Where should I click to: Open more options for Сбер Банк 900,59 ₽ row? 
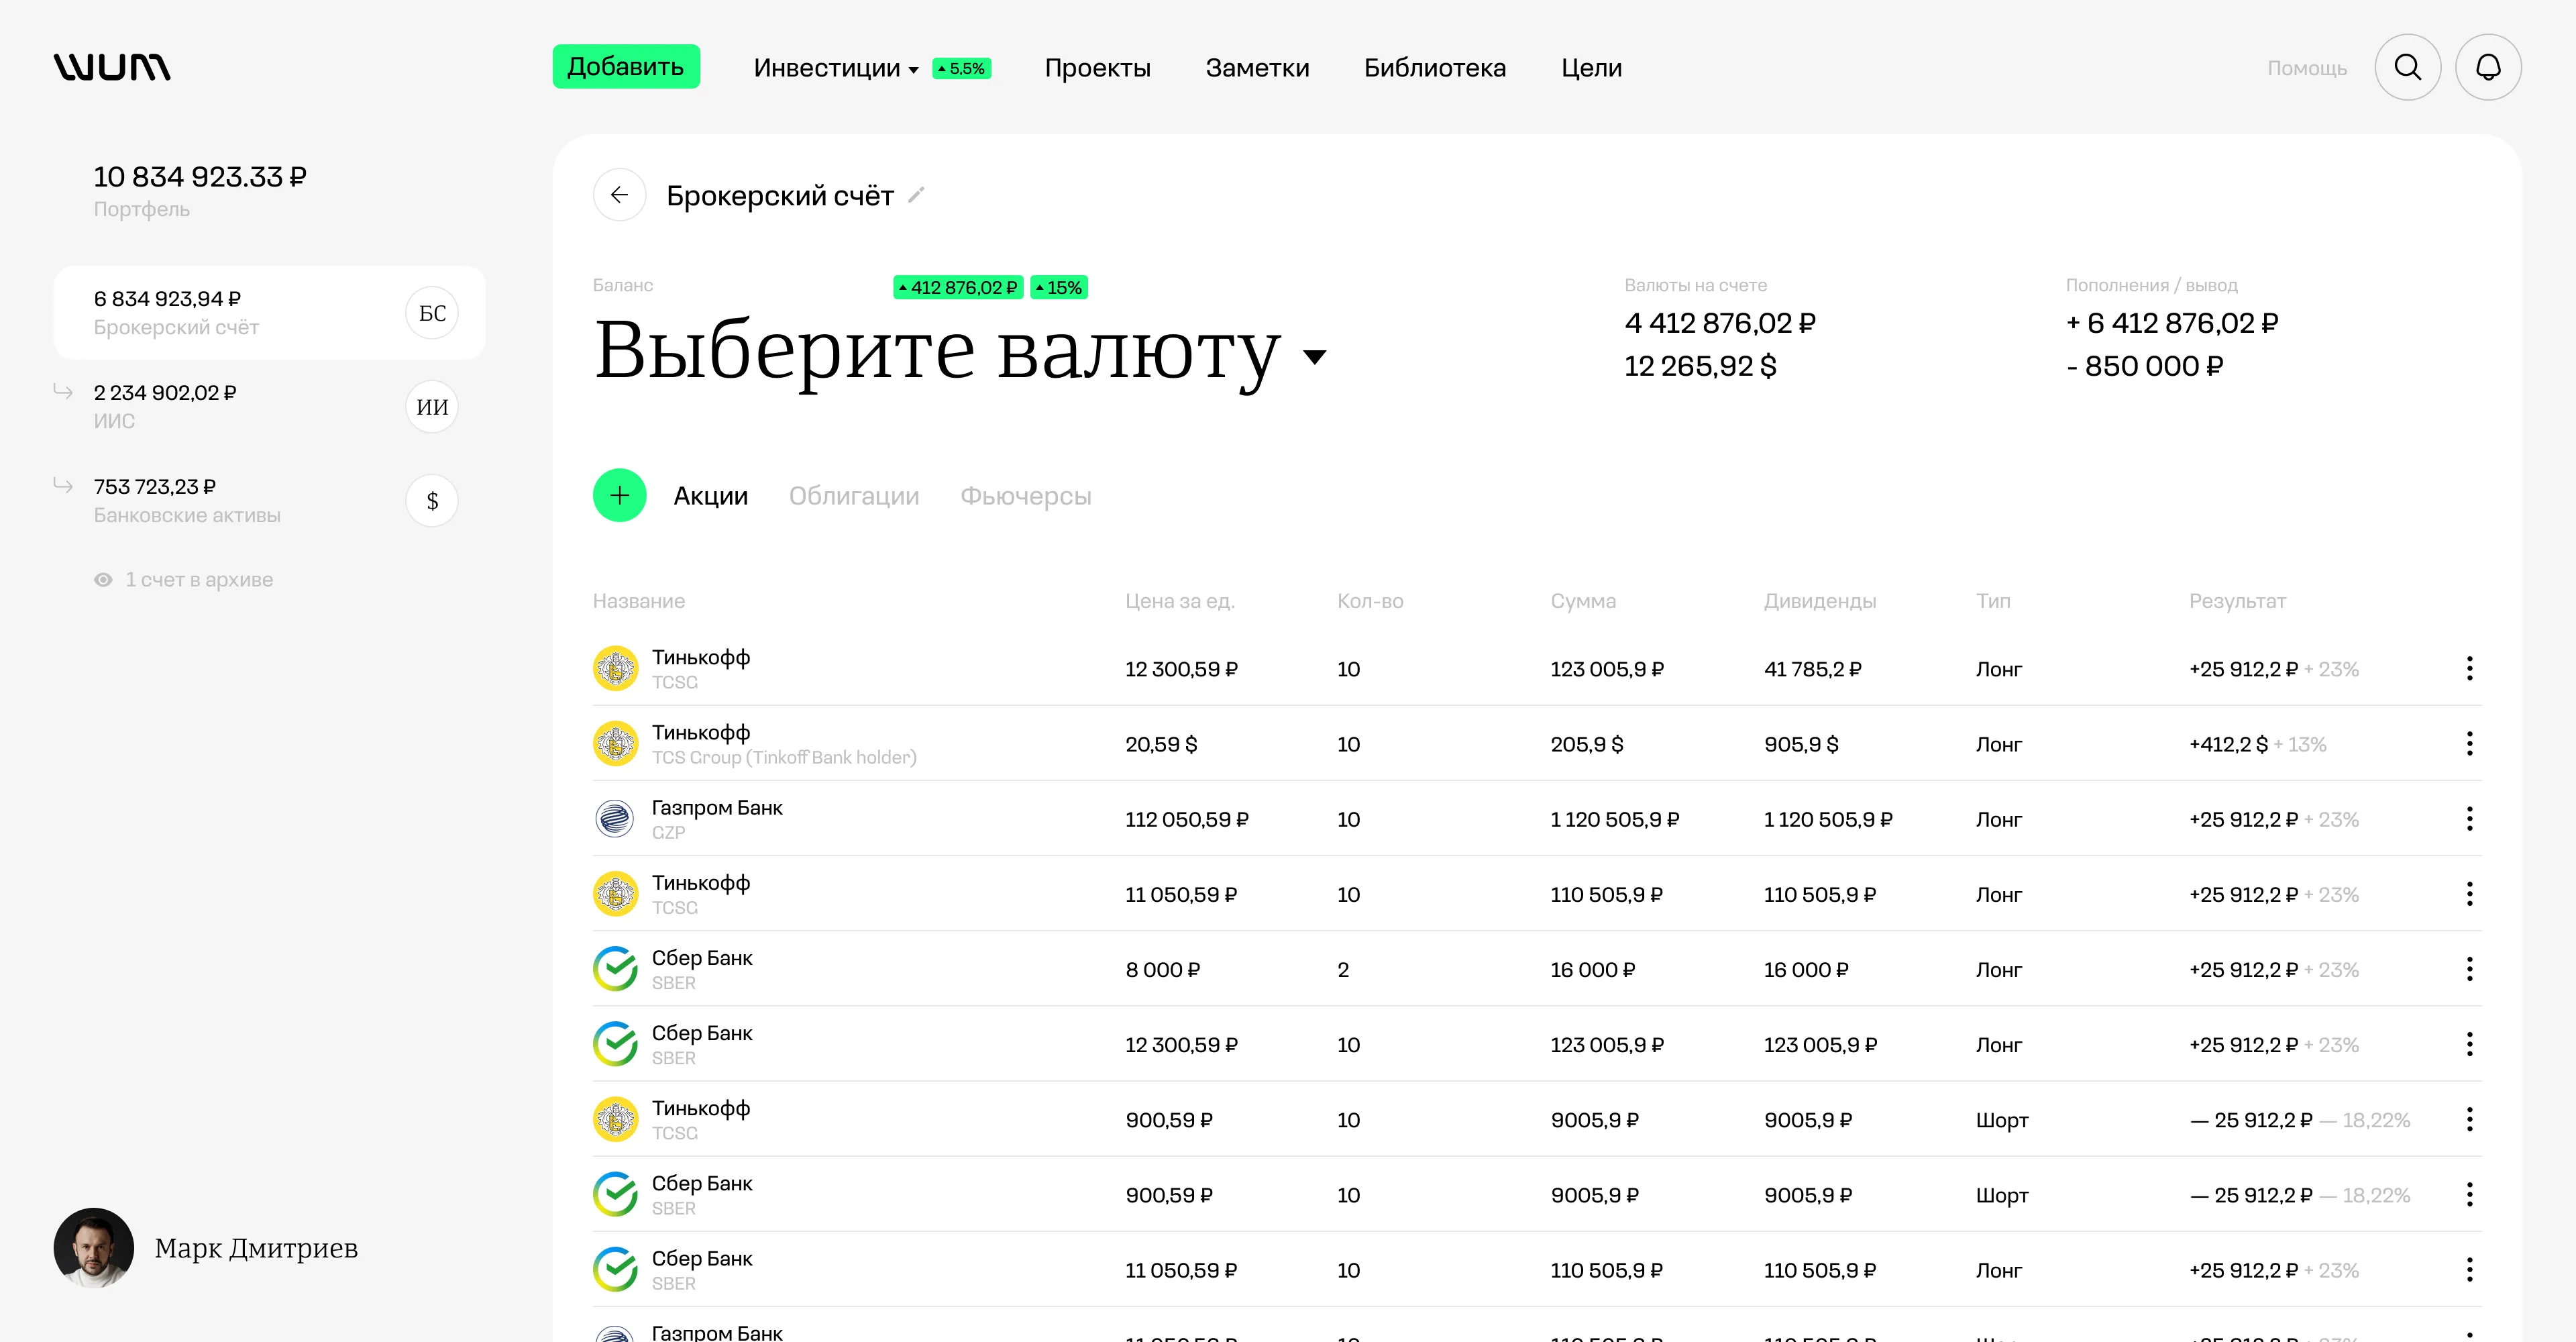pos(2469,1194)
